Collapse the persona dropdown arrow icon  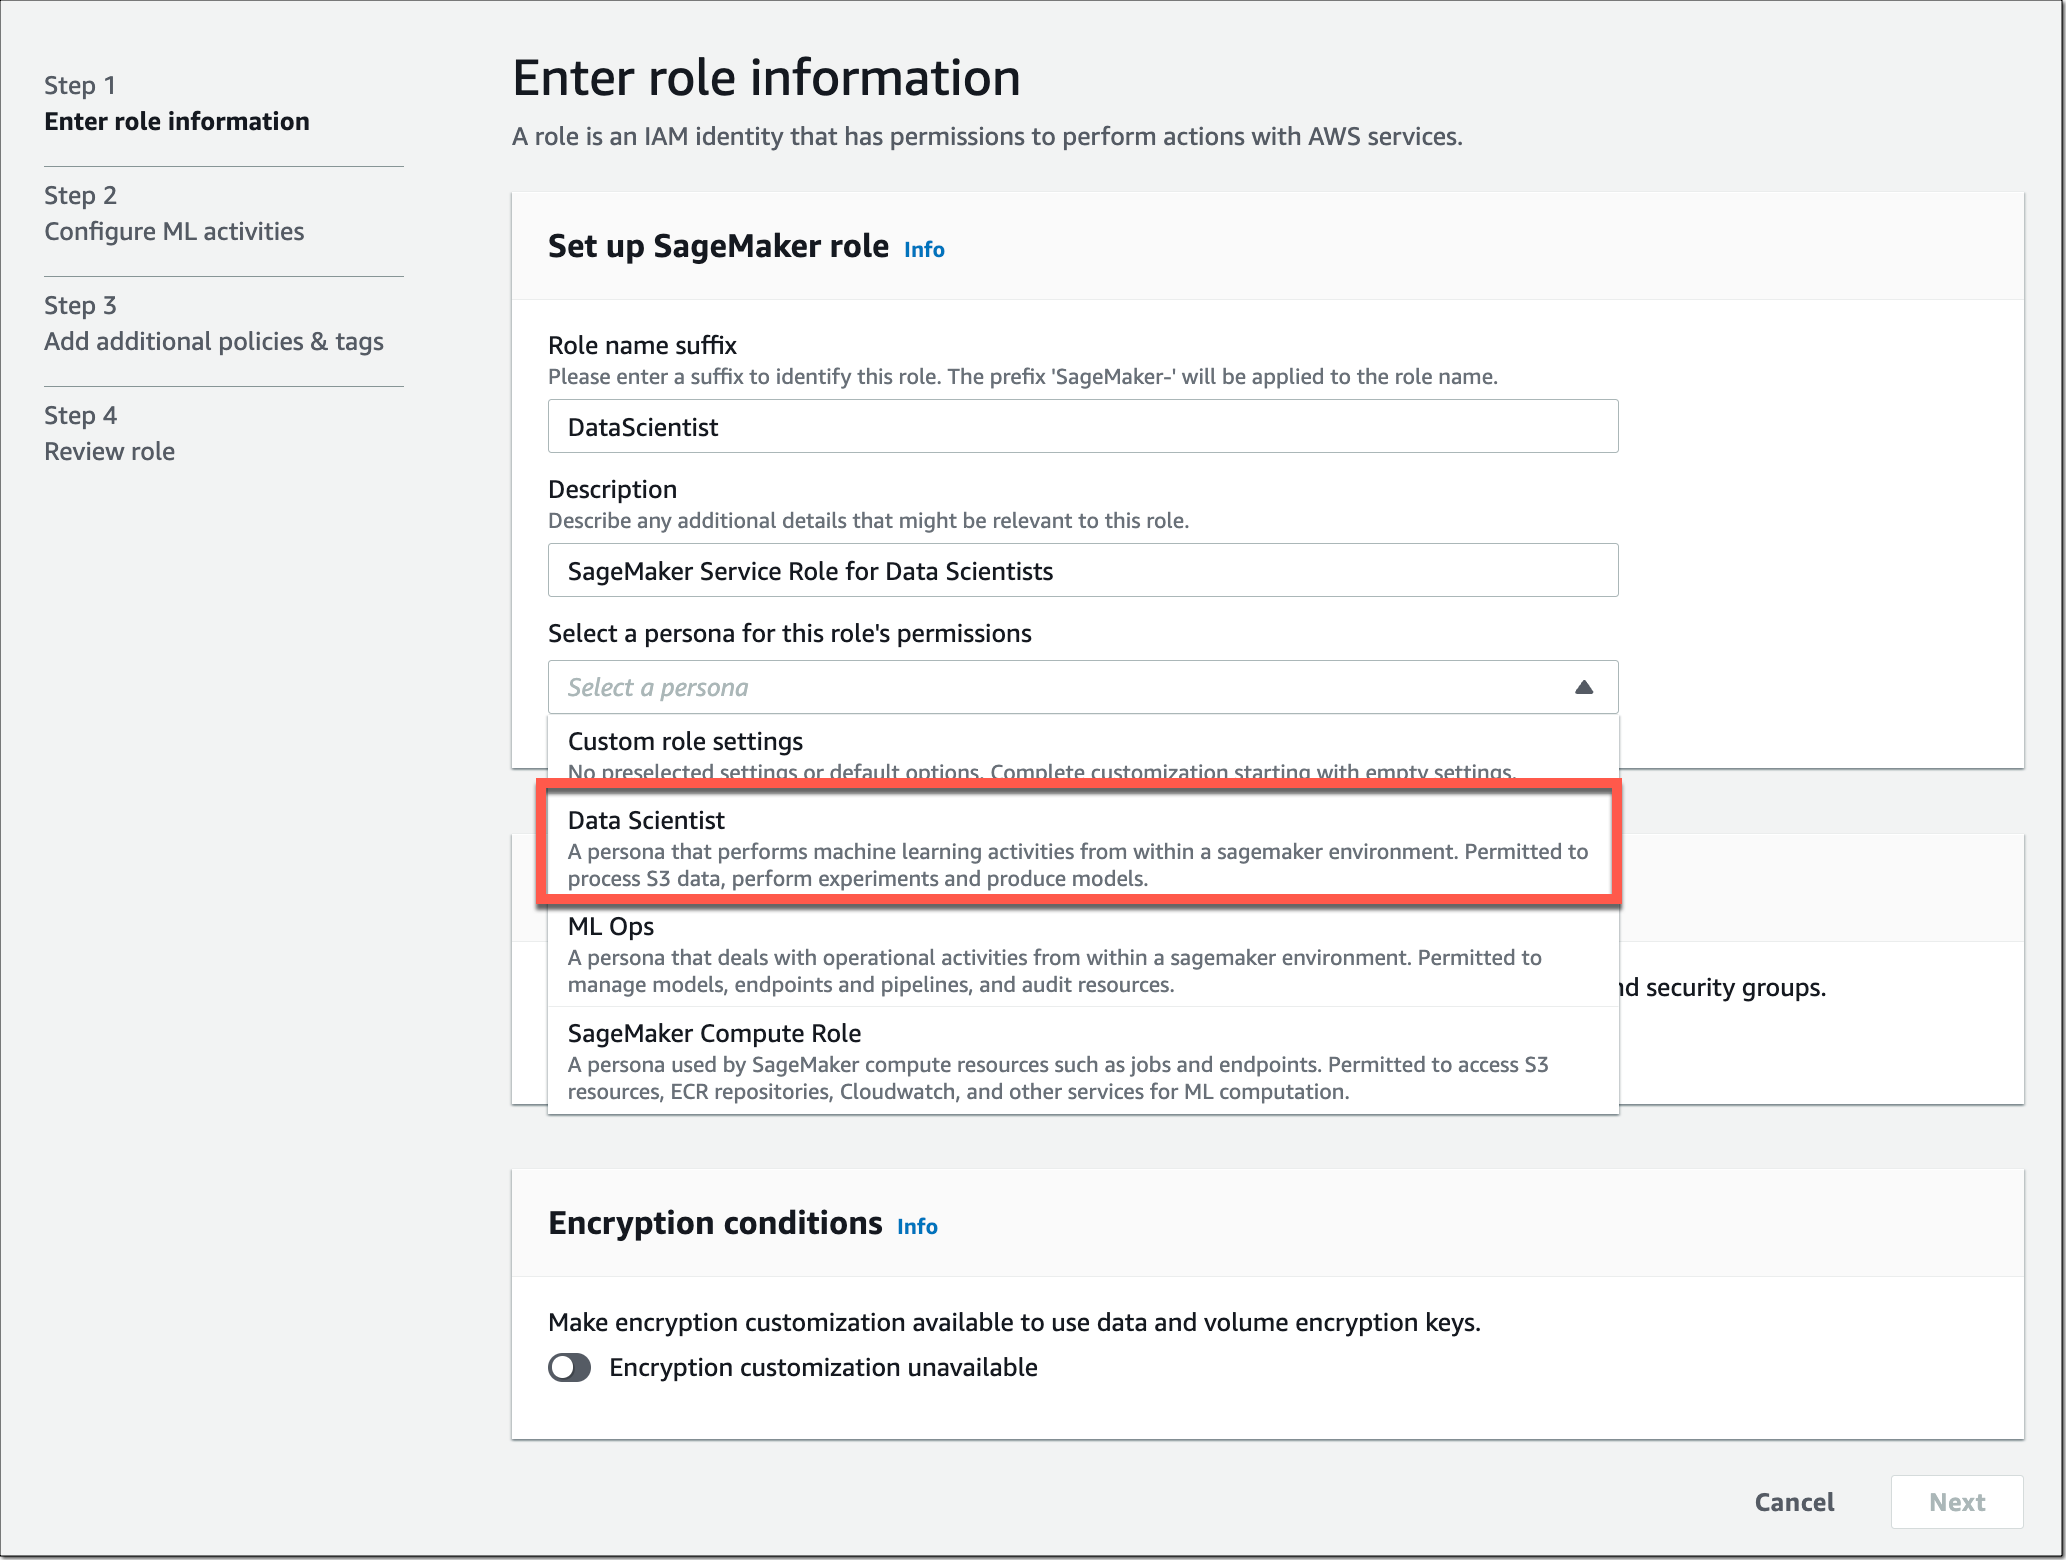pyautogui.click(x=1583, y=687)
